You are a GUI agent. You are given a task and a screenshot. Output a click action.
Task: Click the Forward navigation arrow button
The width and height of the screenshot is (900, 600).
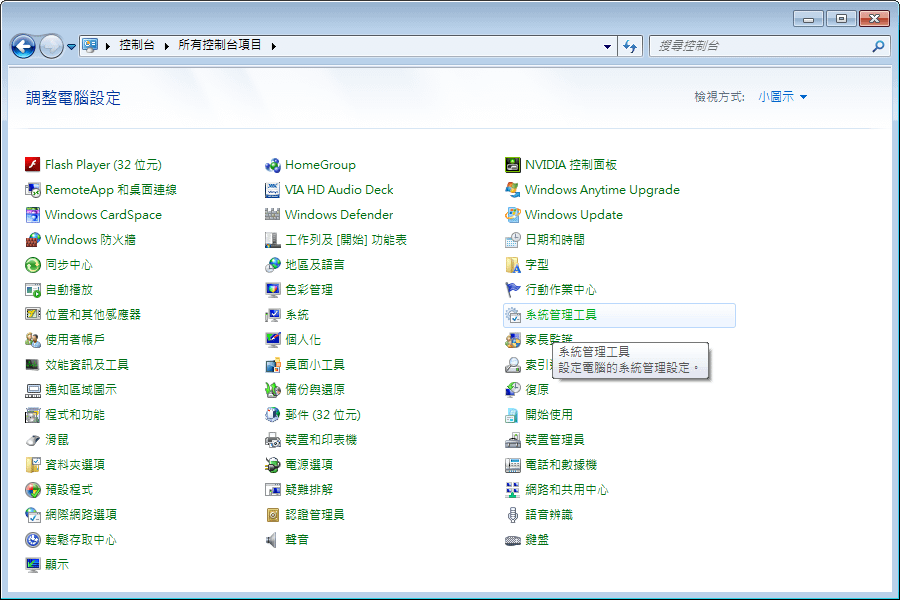point(51,47)
